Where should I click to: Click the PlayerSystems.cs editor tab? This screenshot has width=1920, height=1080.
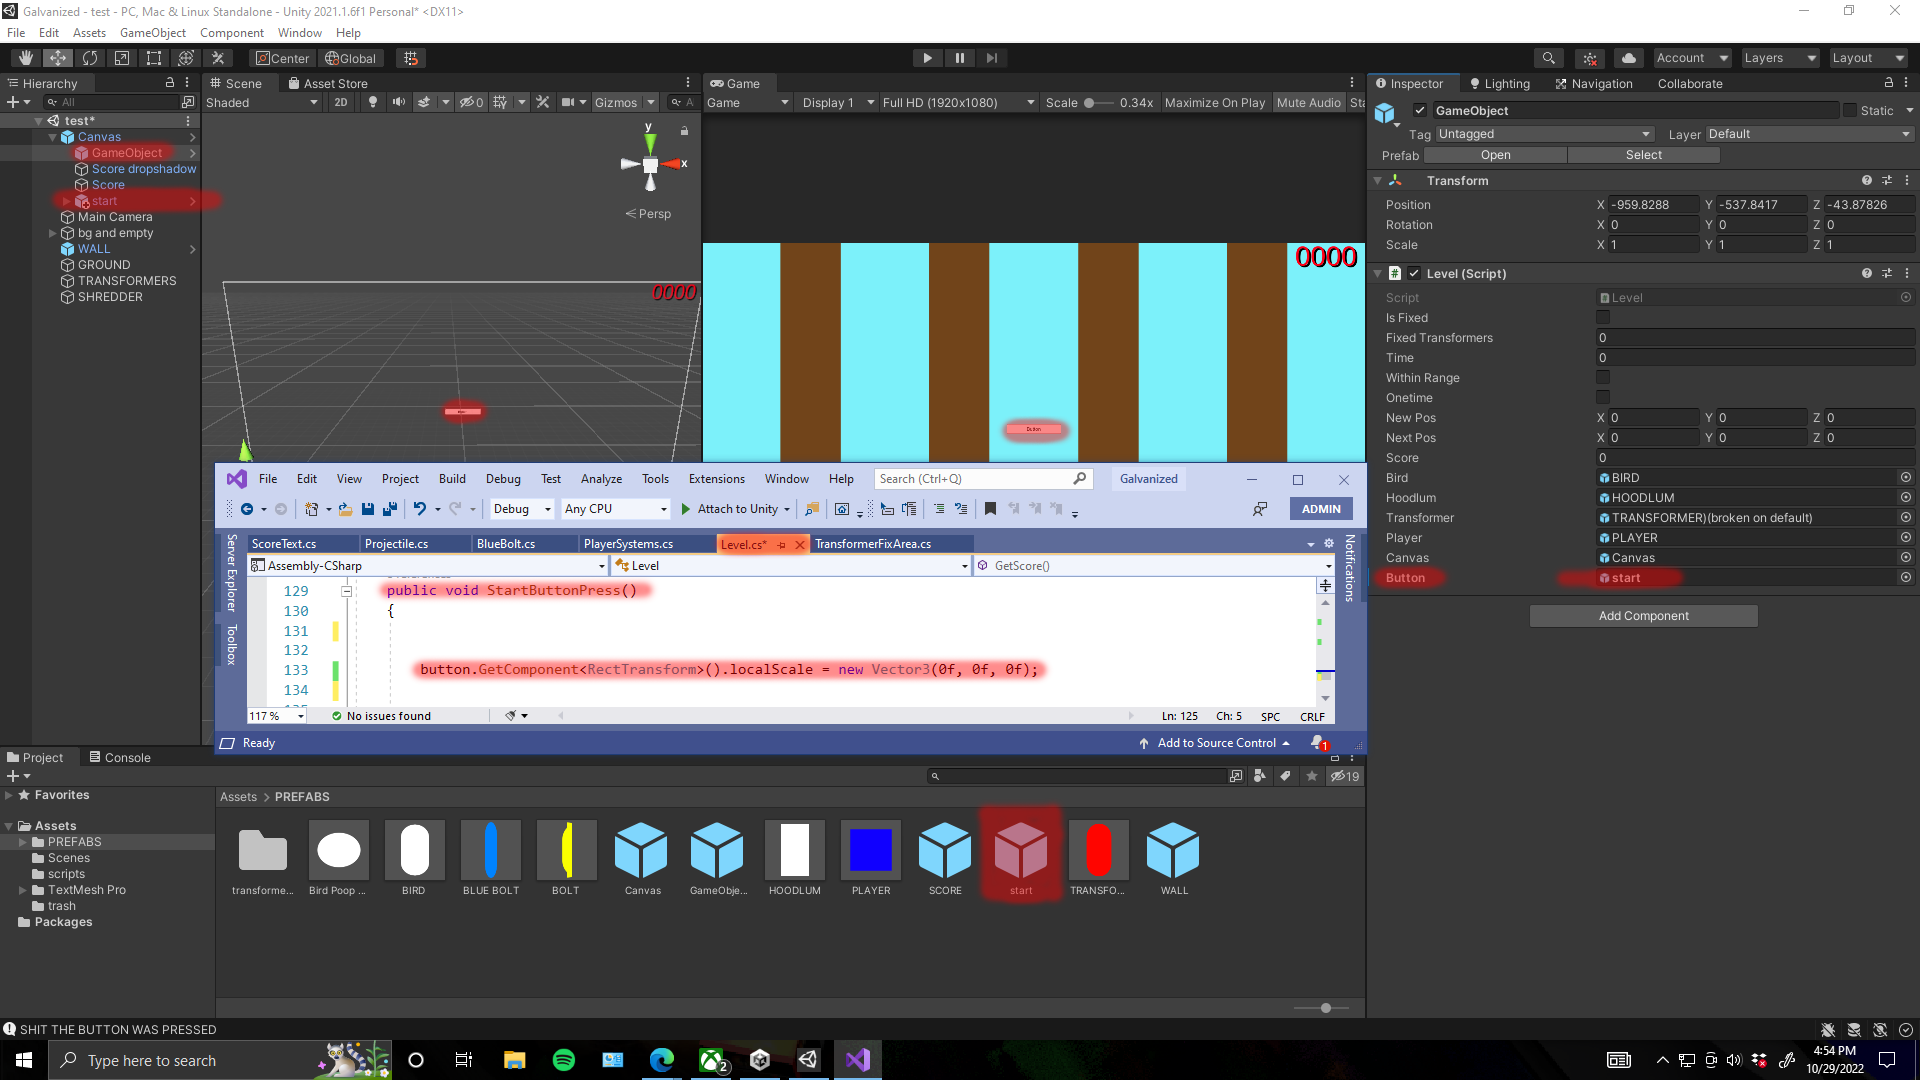(628, 543)
